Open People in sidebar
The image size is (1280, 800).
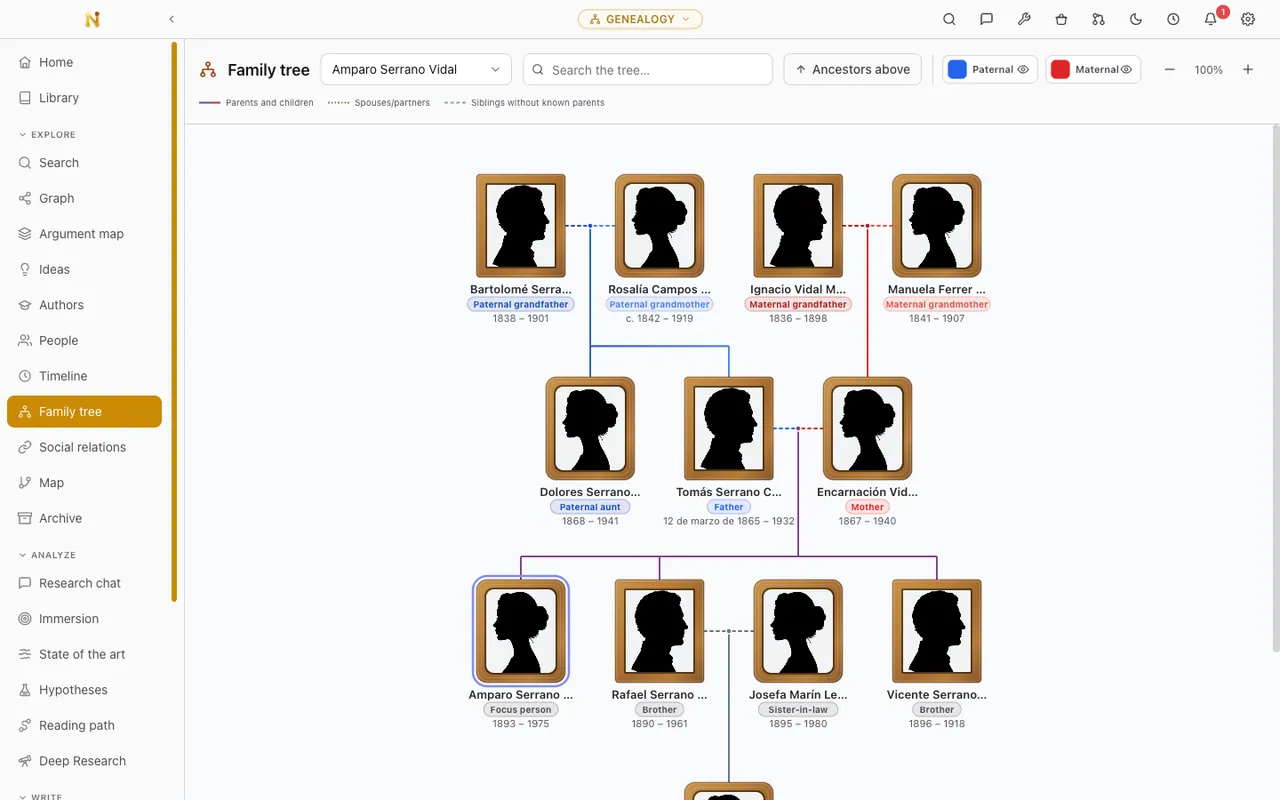84,341
